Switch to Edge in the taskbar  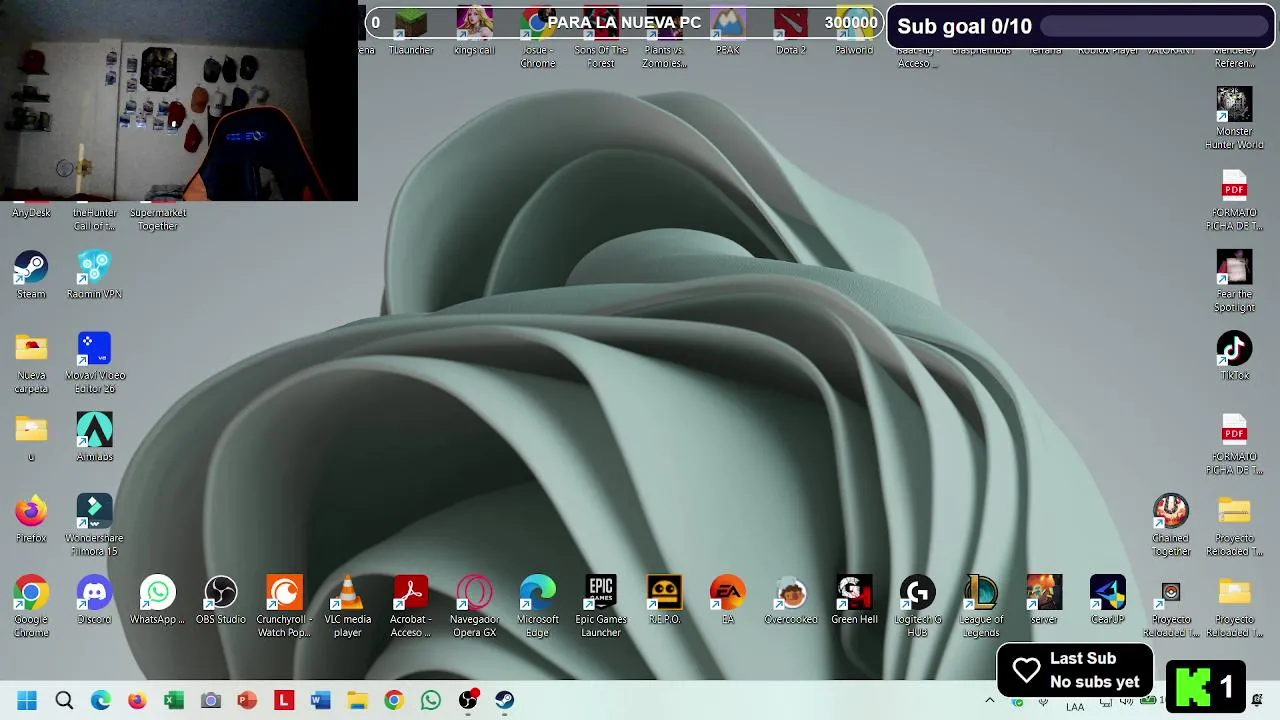101,700
